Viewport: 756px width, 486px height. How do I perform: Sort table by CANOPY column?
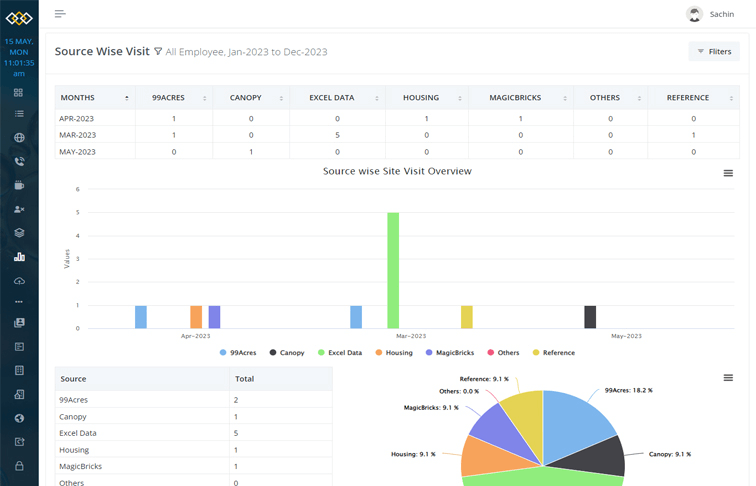pyautogui.click(x=251, y=97)
